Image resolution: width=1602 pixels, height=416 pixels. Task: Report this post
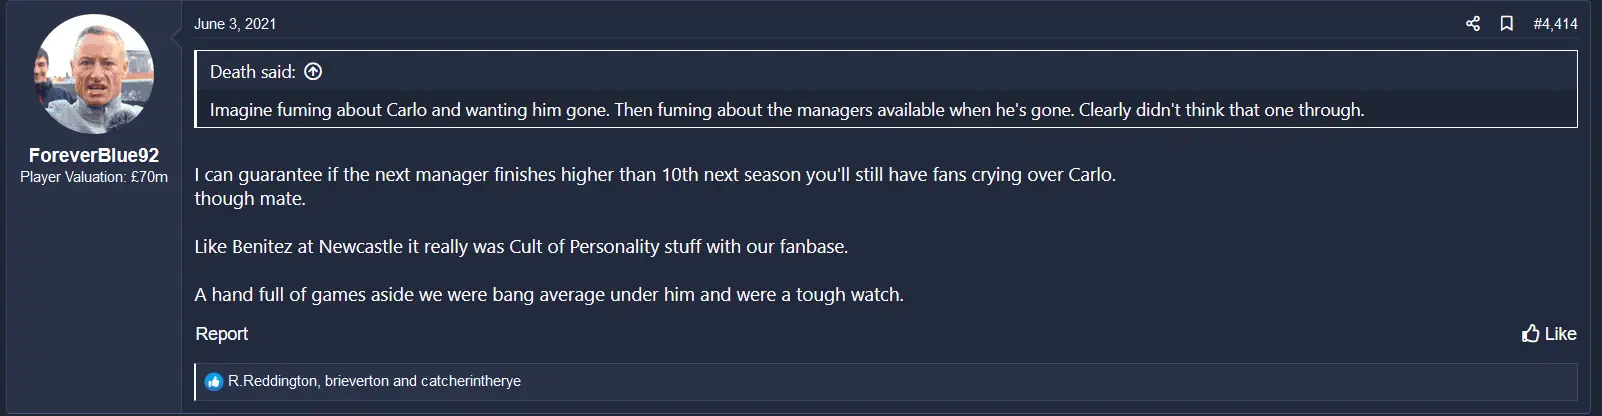(x=221, y=334)
